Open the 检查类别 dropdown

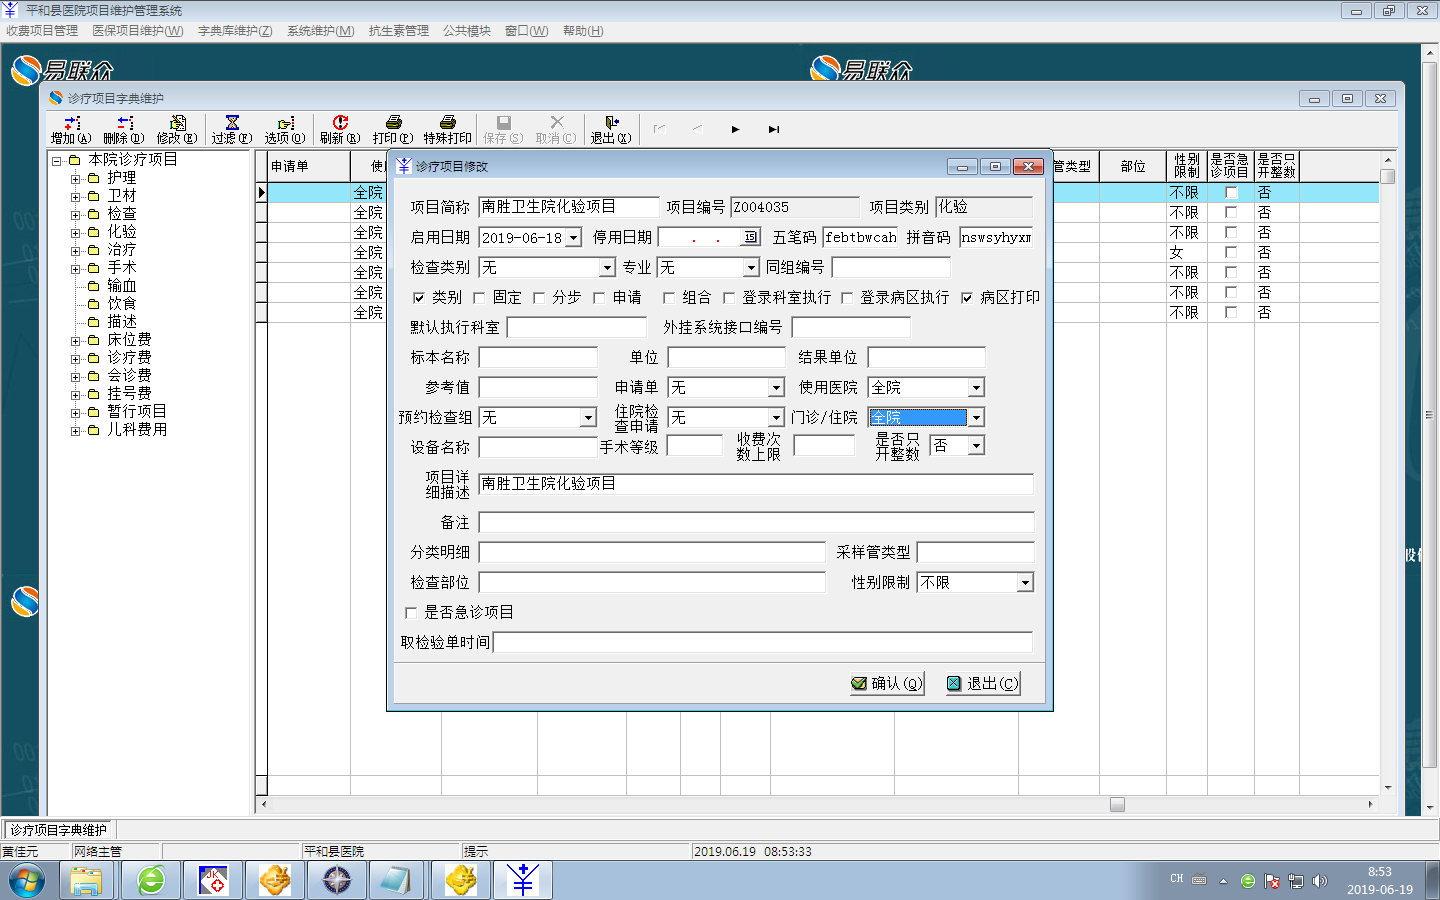tap(607, 268)
